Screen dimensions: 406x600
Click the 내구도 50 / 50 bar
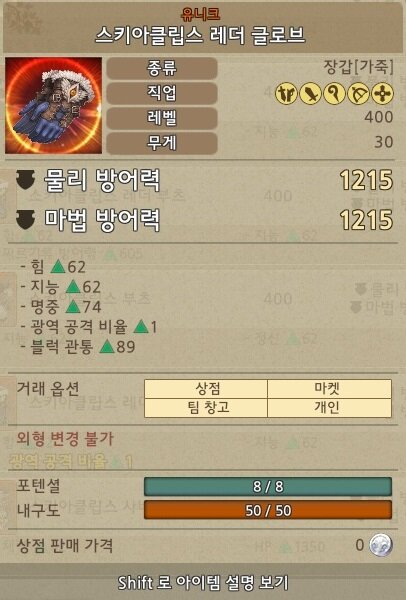point(268,510)
